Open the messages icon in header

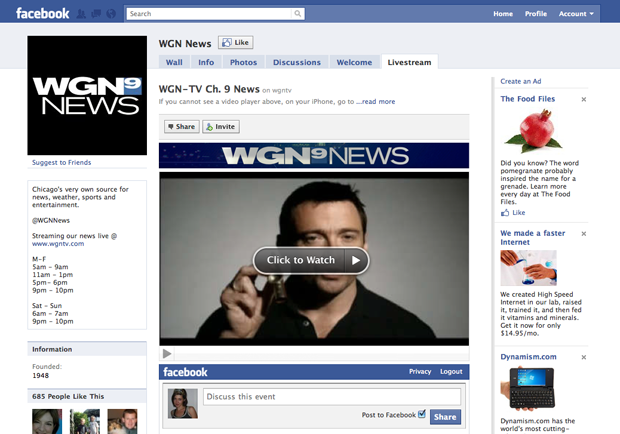click(96, 14)
